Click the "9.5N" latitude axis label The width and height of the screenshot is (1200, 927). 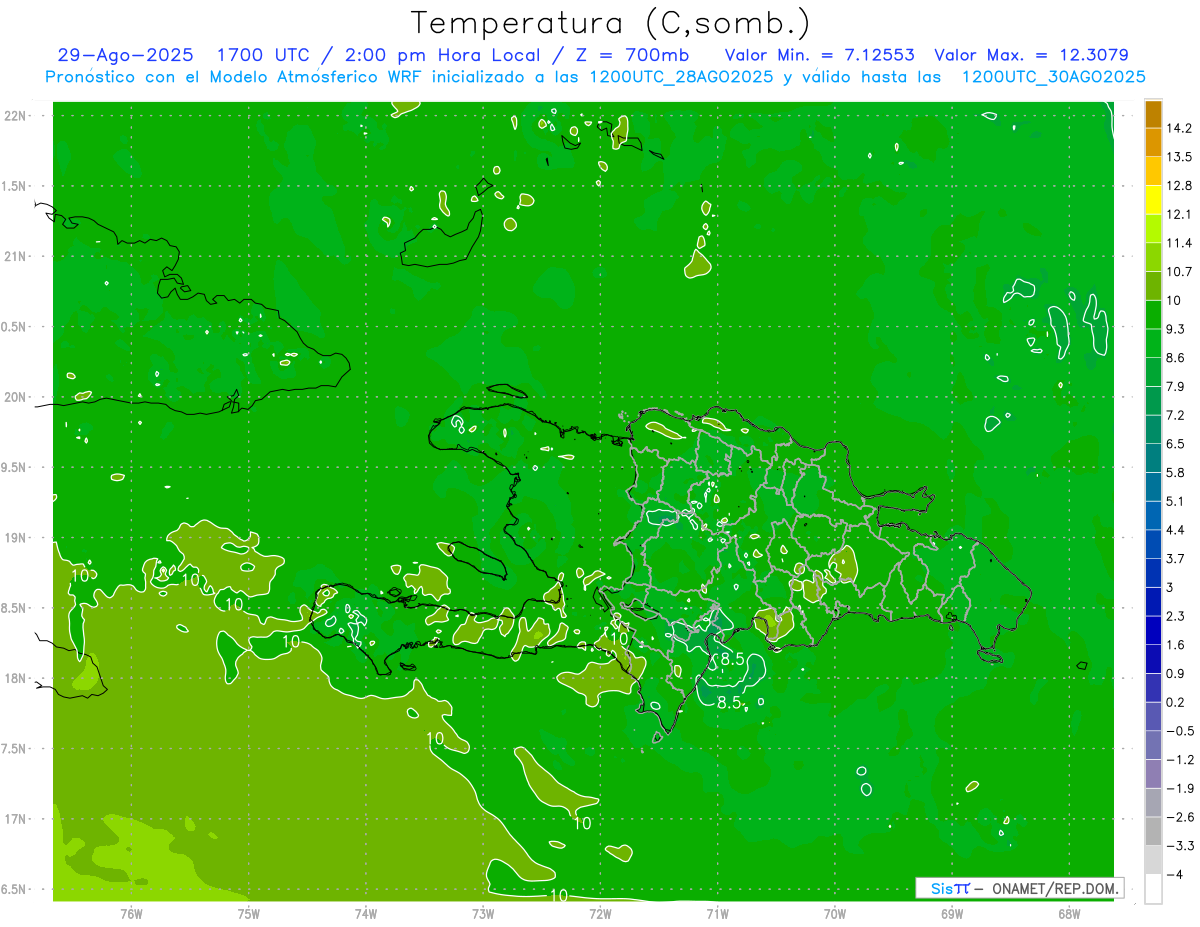[x=15, y=468]
